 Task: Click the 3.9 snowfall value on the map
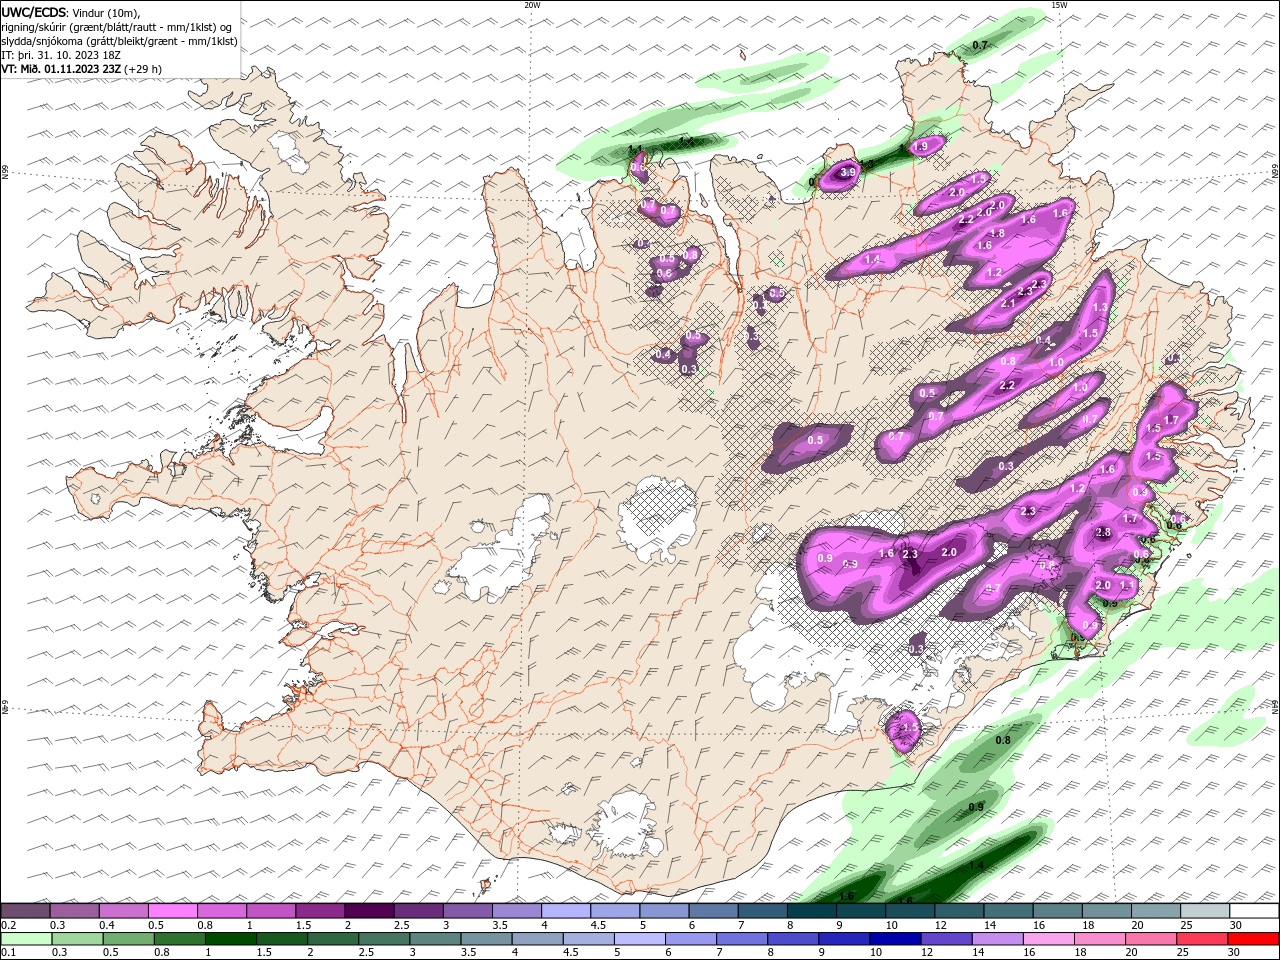(x=849, y=172)
